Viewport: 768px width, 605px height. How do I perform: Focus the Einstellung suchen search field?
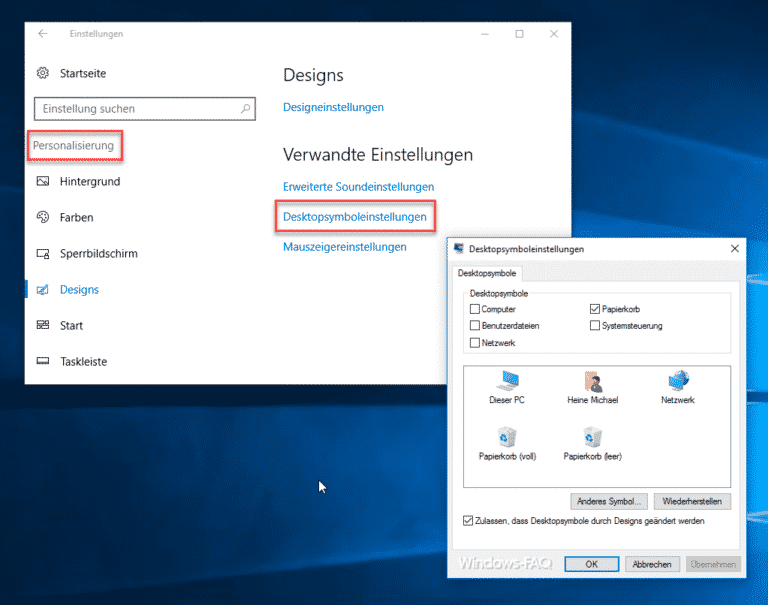(135, 109)
